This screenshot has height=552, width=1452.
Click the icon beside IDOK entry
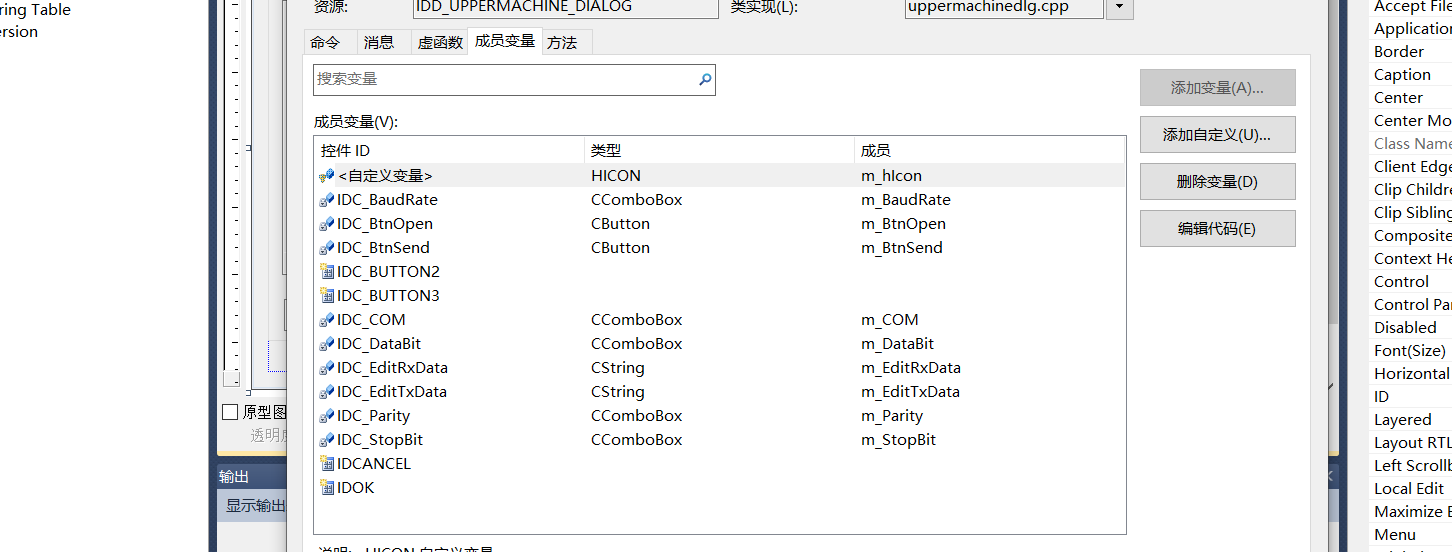coord(326,488)
